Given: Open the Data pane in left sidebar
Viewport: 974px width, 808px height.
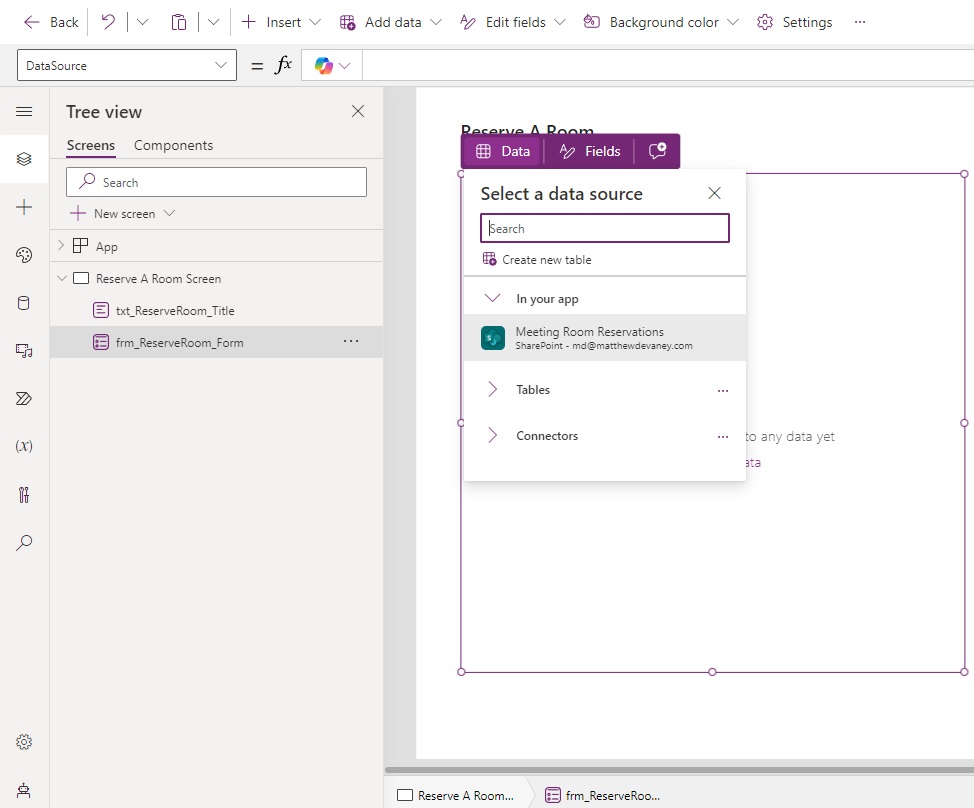Looking at the screenshot, I should coord(24,303).
